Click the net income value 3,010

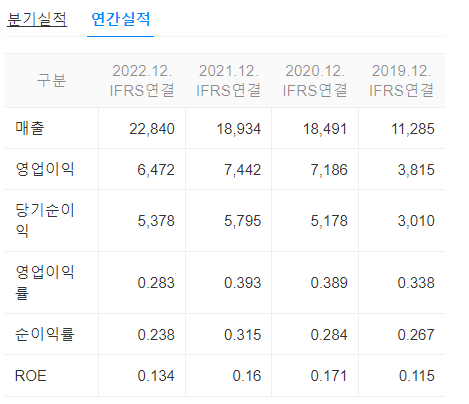pos(416,221)
